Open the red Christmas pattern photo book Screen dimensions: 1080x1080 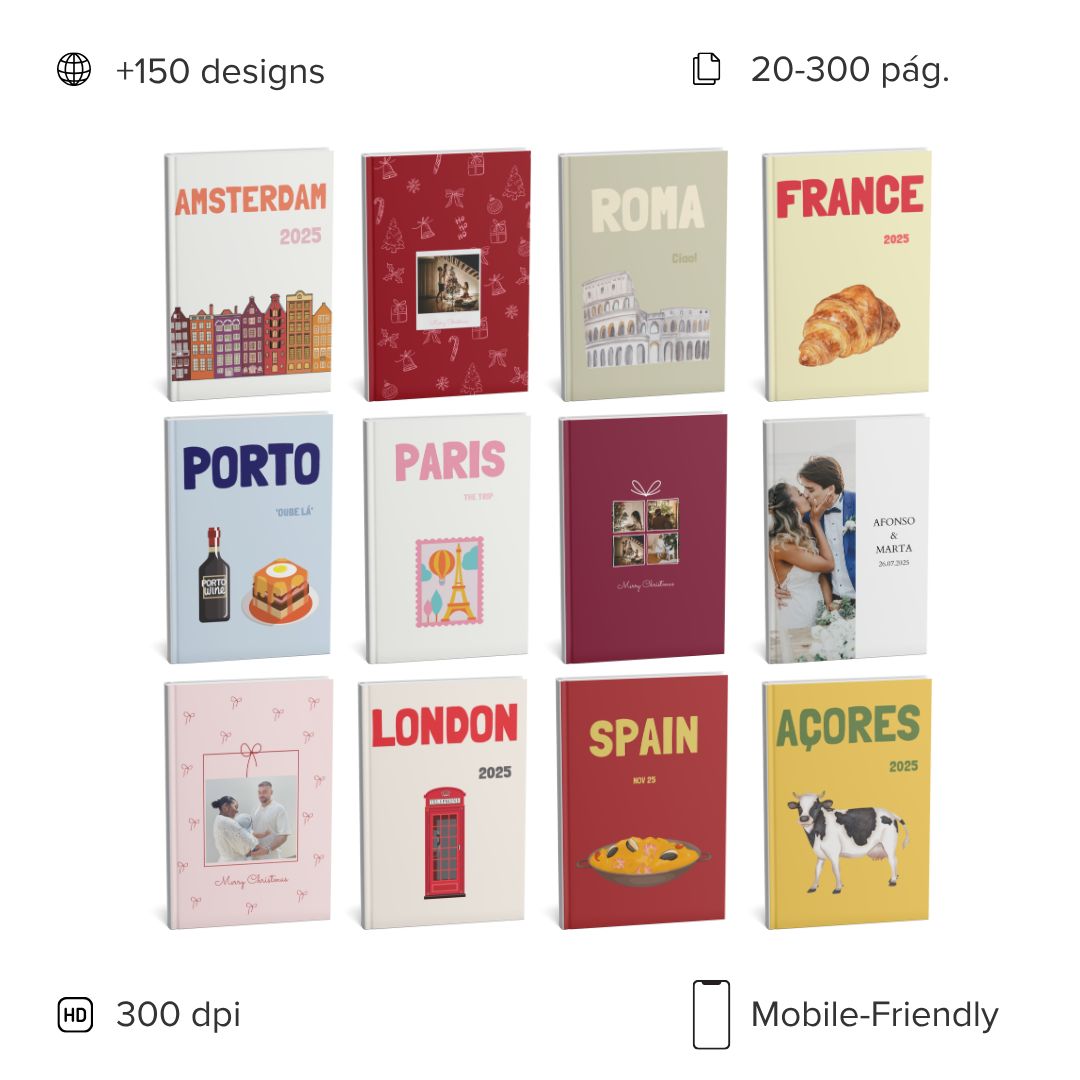coord(446,275)
